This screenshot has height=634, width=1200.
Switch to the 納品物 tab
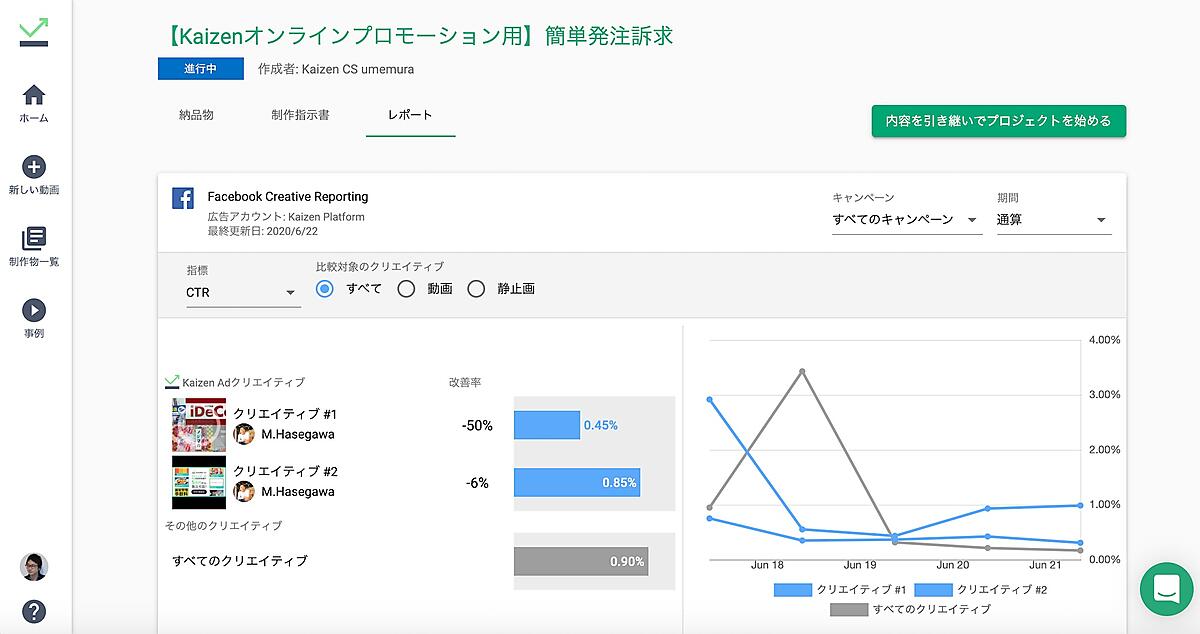point(196,115)
